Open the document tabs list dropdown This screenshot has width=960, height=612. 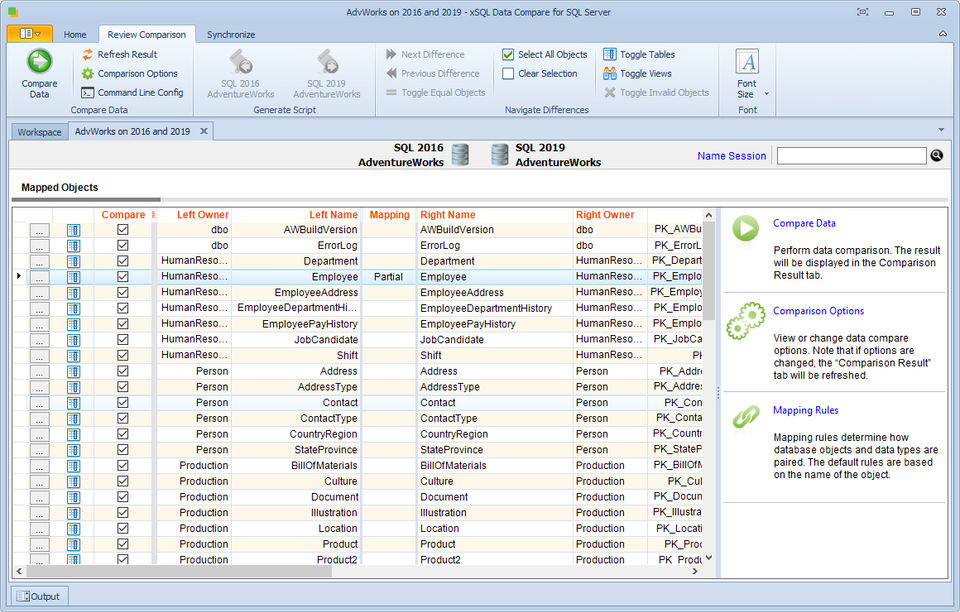[941, 130]
